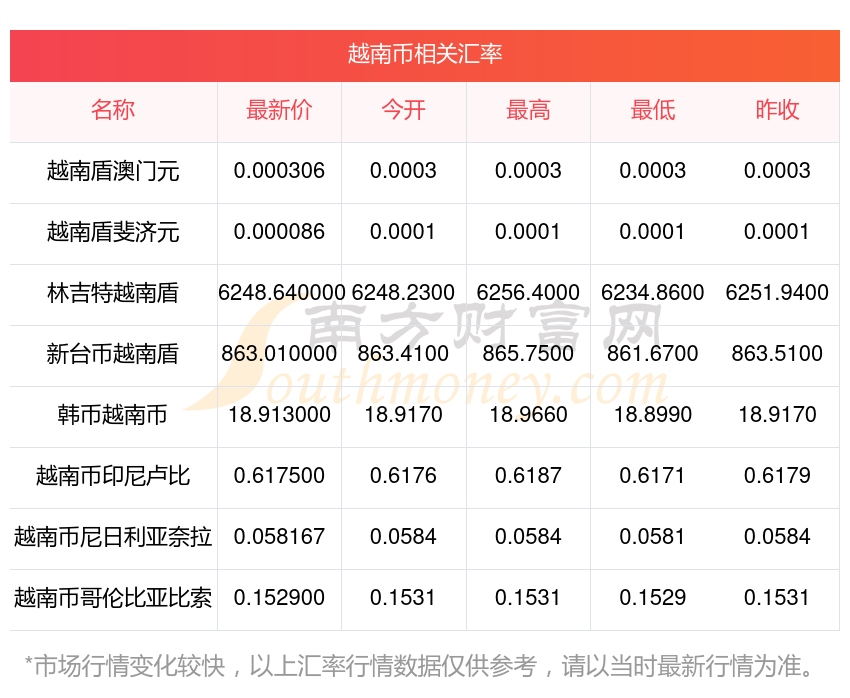
Task: Select the 今开 column header
Action: click(x=403, y=110)
